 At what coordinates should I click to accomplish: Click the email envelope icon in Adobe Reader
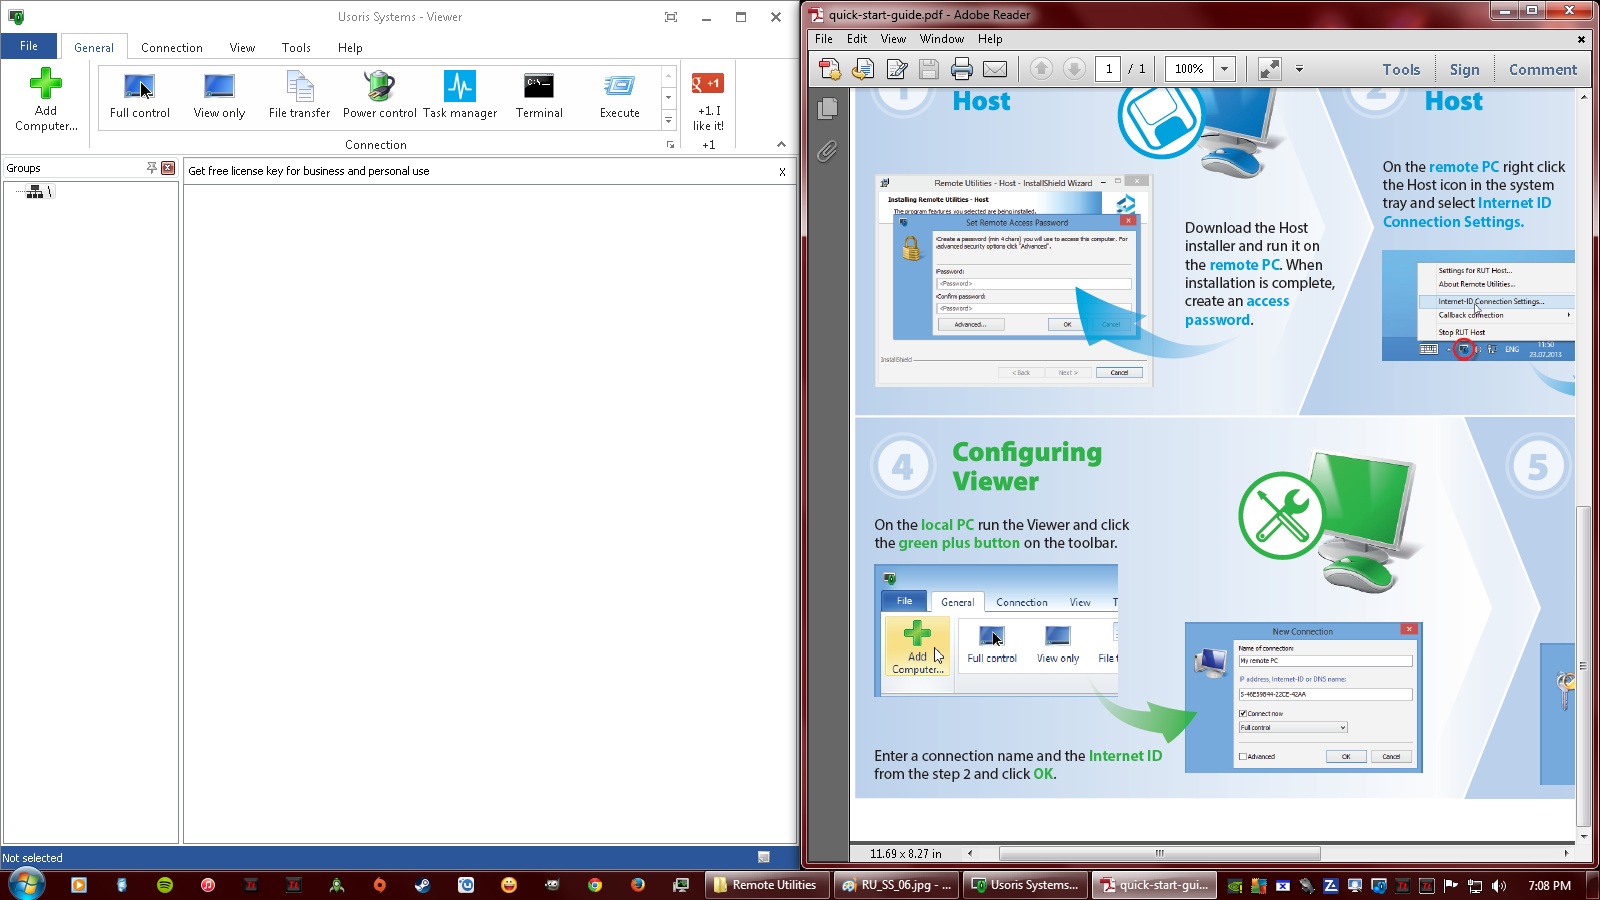[x=995, y=69]
